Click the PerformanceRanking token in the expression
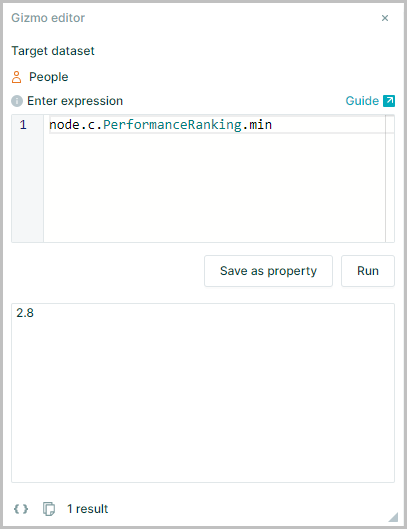 [172, 125]
